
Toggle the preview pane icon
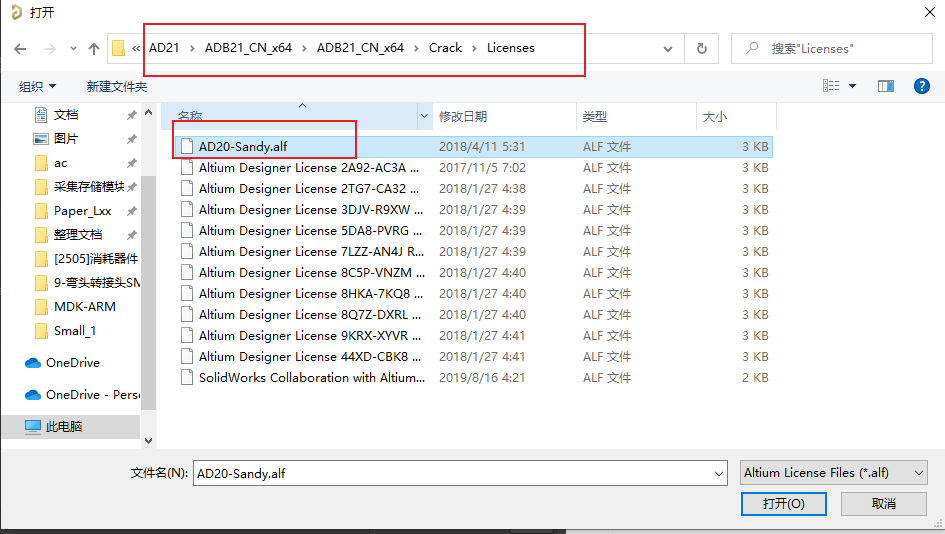(x=886, y=86)
